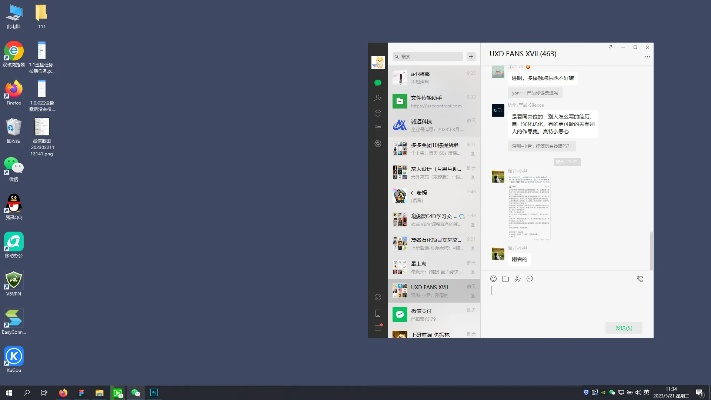Click the green Send button
Screen dimensions: 711x400
(x=623, y=327)
